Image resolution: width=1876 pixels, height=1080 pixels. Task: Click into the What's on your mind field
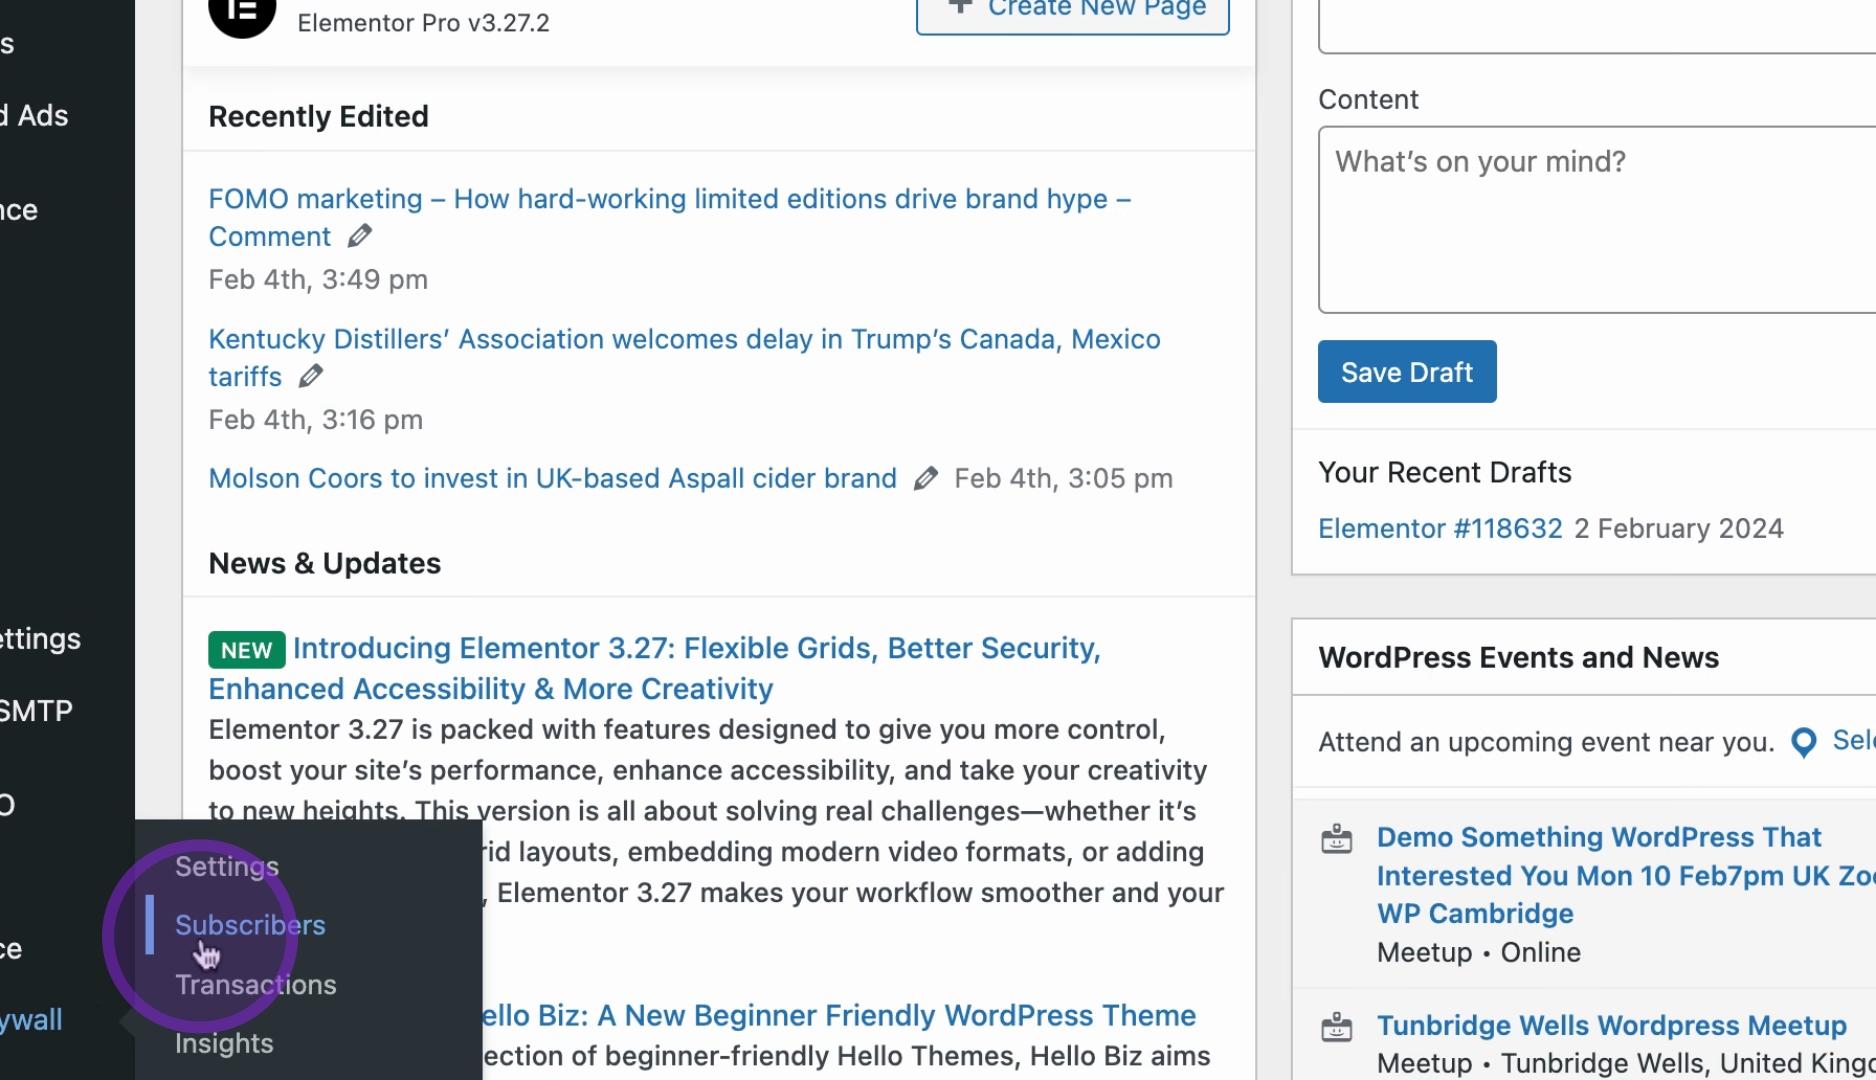(1597, 220)
